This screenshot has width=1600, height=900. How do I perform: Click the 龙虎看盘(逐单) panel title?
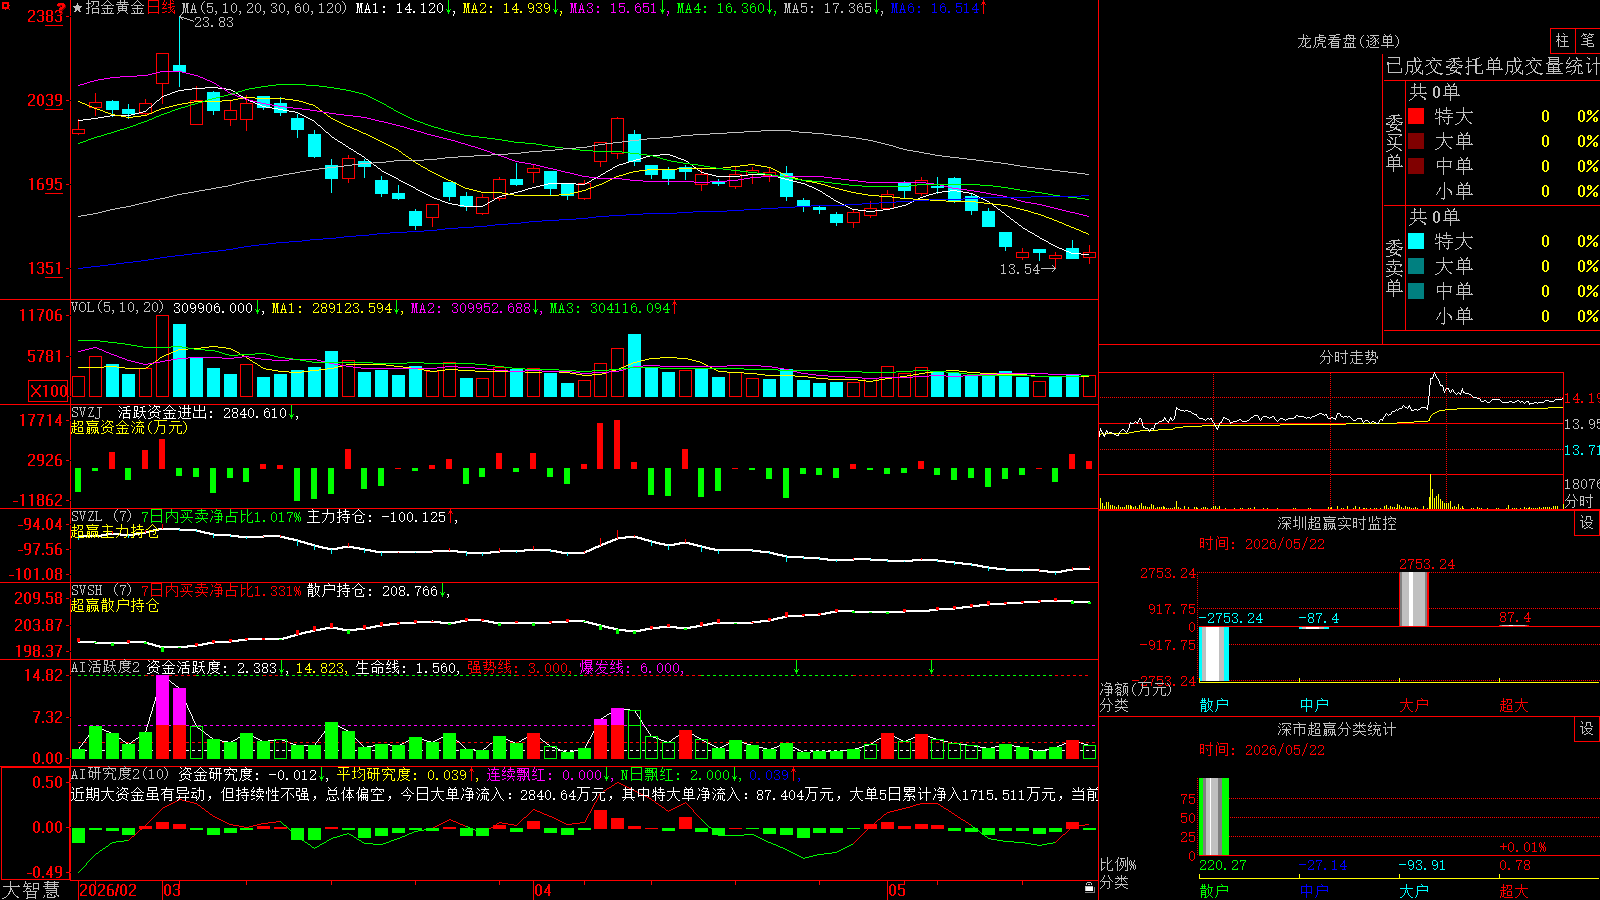[x=1348, y=41]
